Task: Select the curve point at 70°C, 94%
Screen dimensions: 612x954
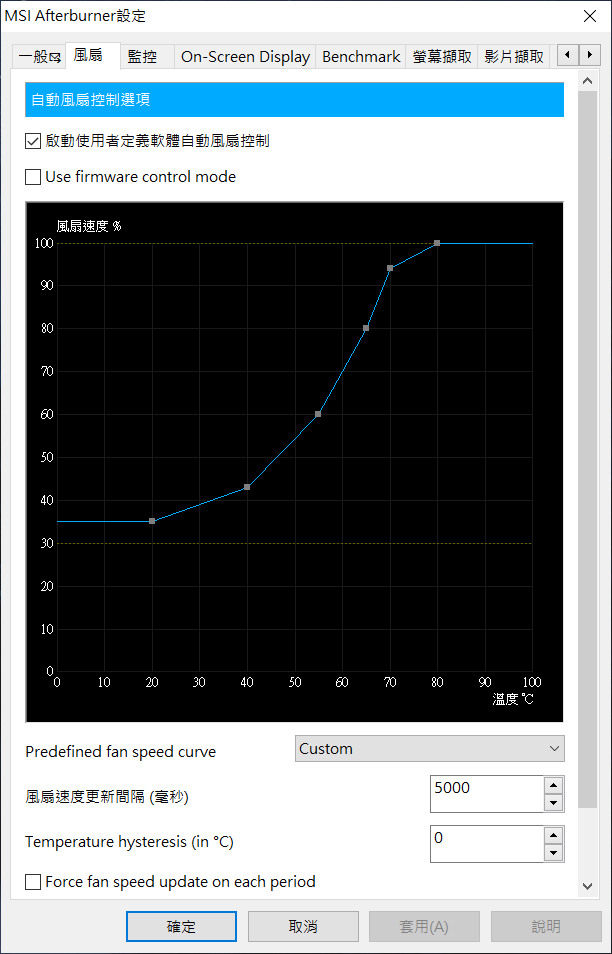Action: click(390, 268)
